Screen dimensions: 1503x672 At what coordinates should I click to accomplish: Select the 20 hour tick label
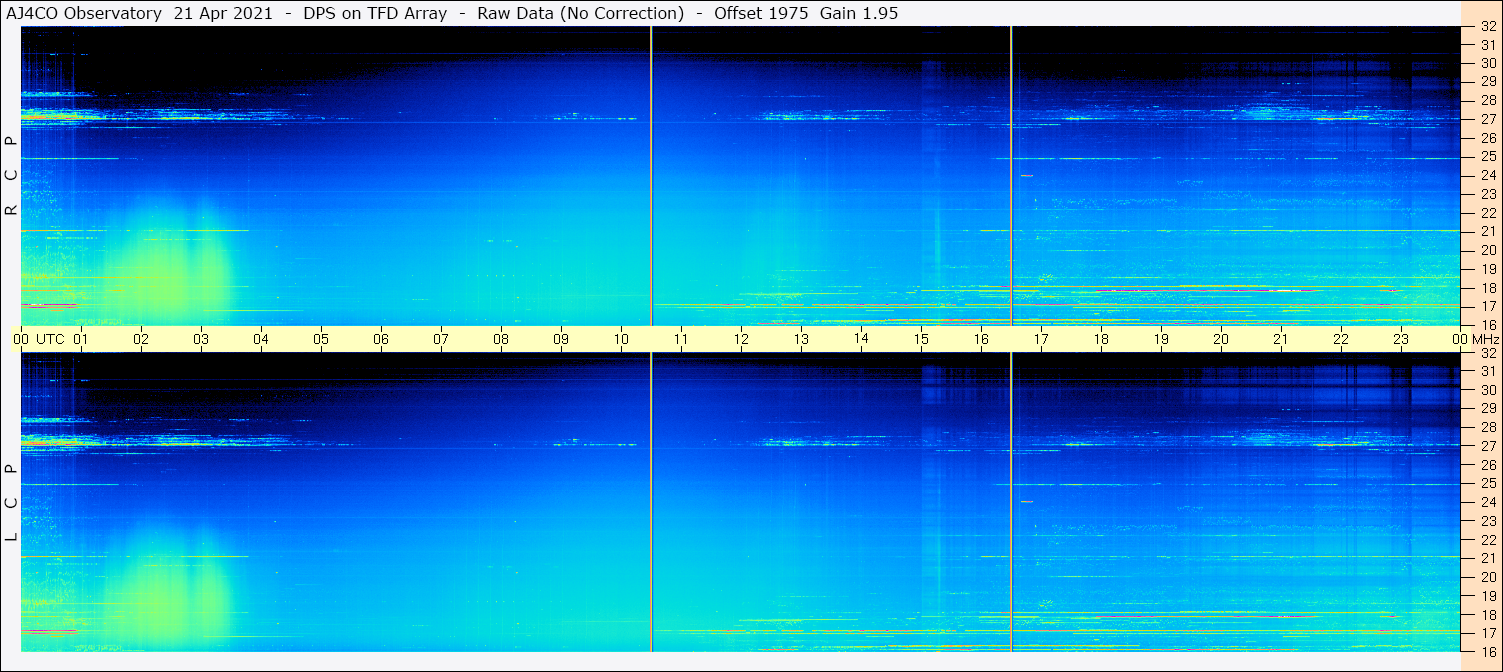[1221, 339]
